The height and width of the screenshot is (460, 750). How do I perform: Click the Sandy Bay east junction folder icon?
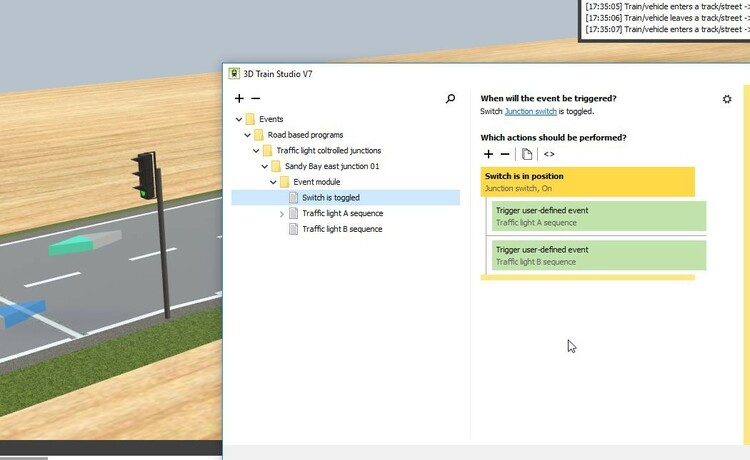pos(276,166)
